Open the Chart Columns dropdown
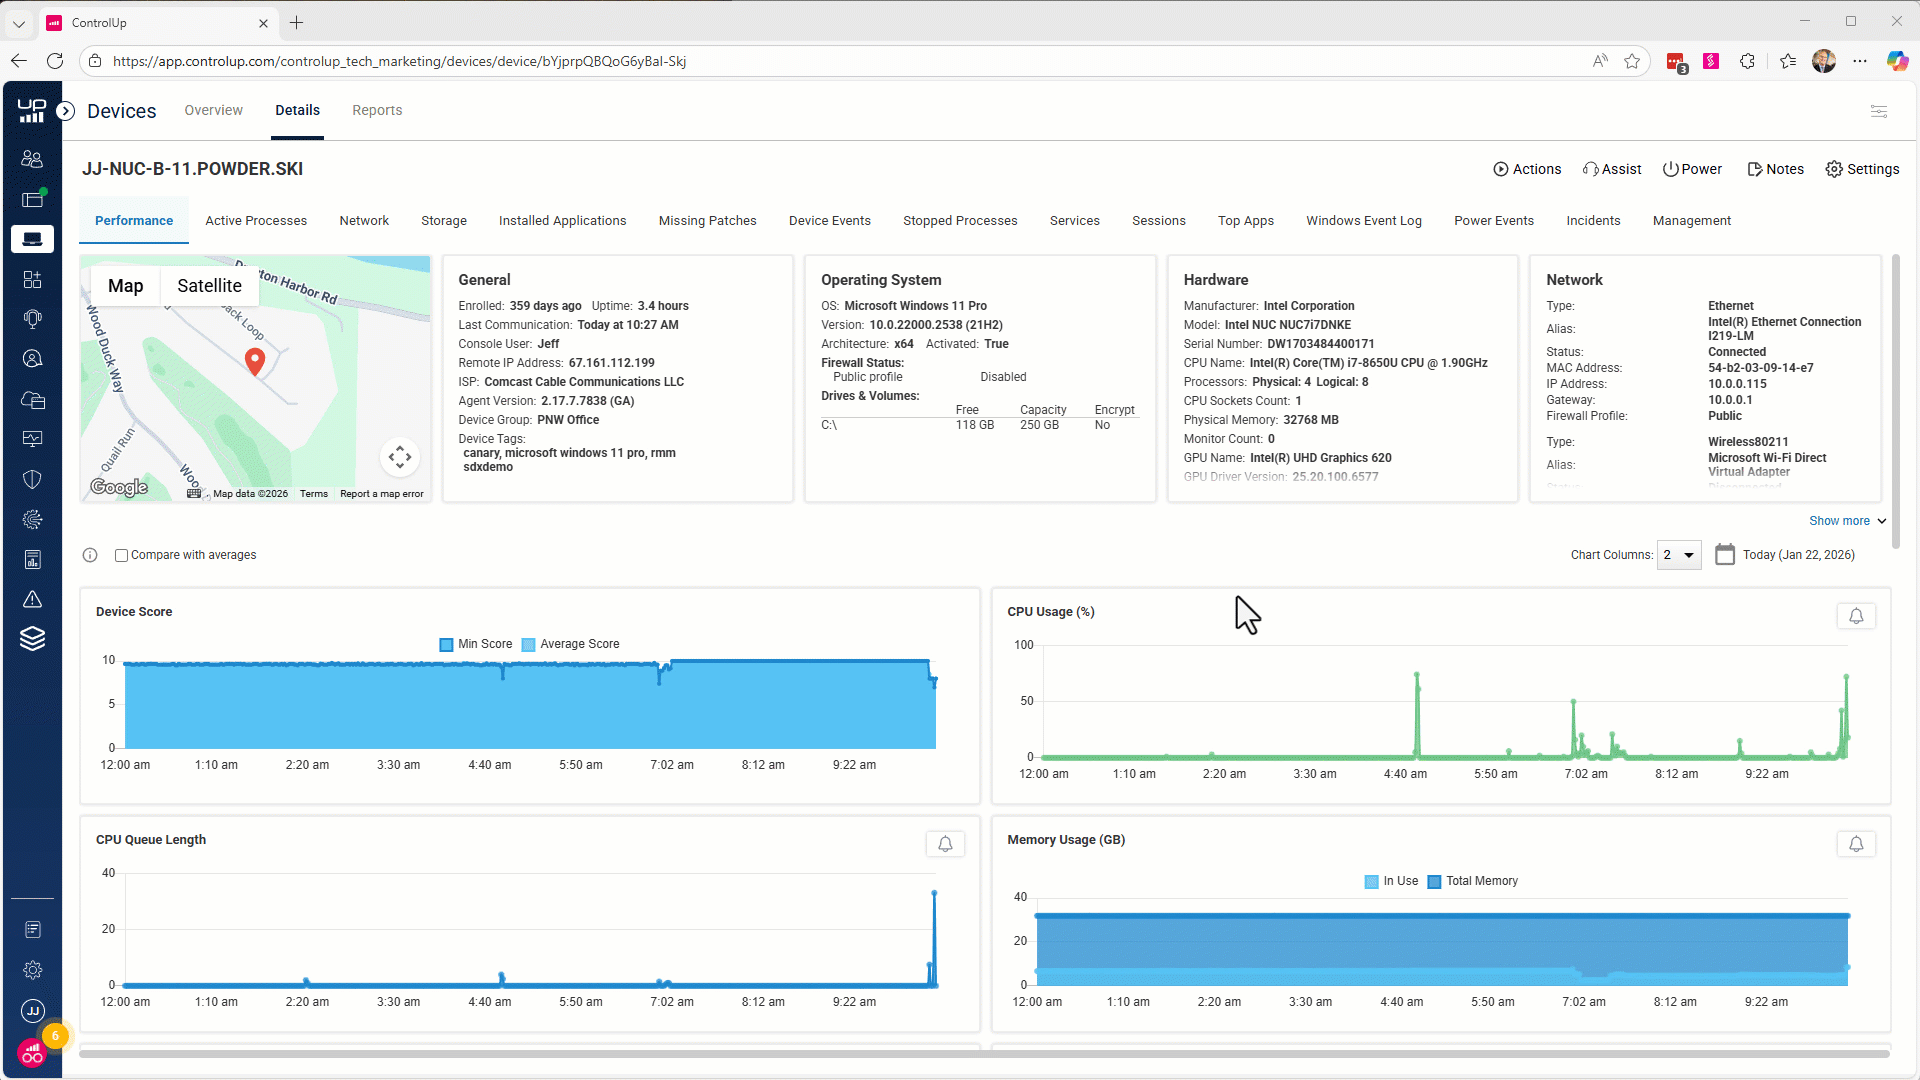 [1678, 555]
